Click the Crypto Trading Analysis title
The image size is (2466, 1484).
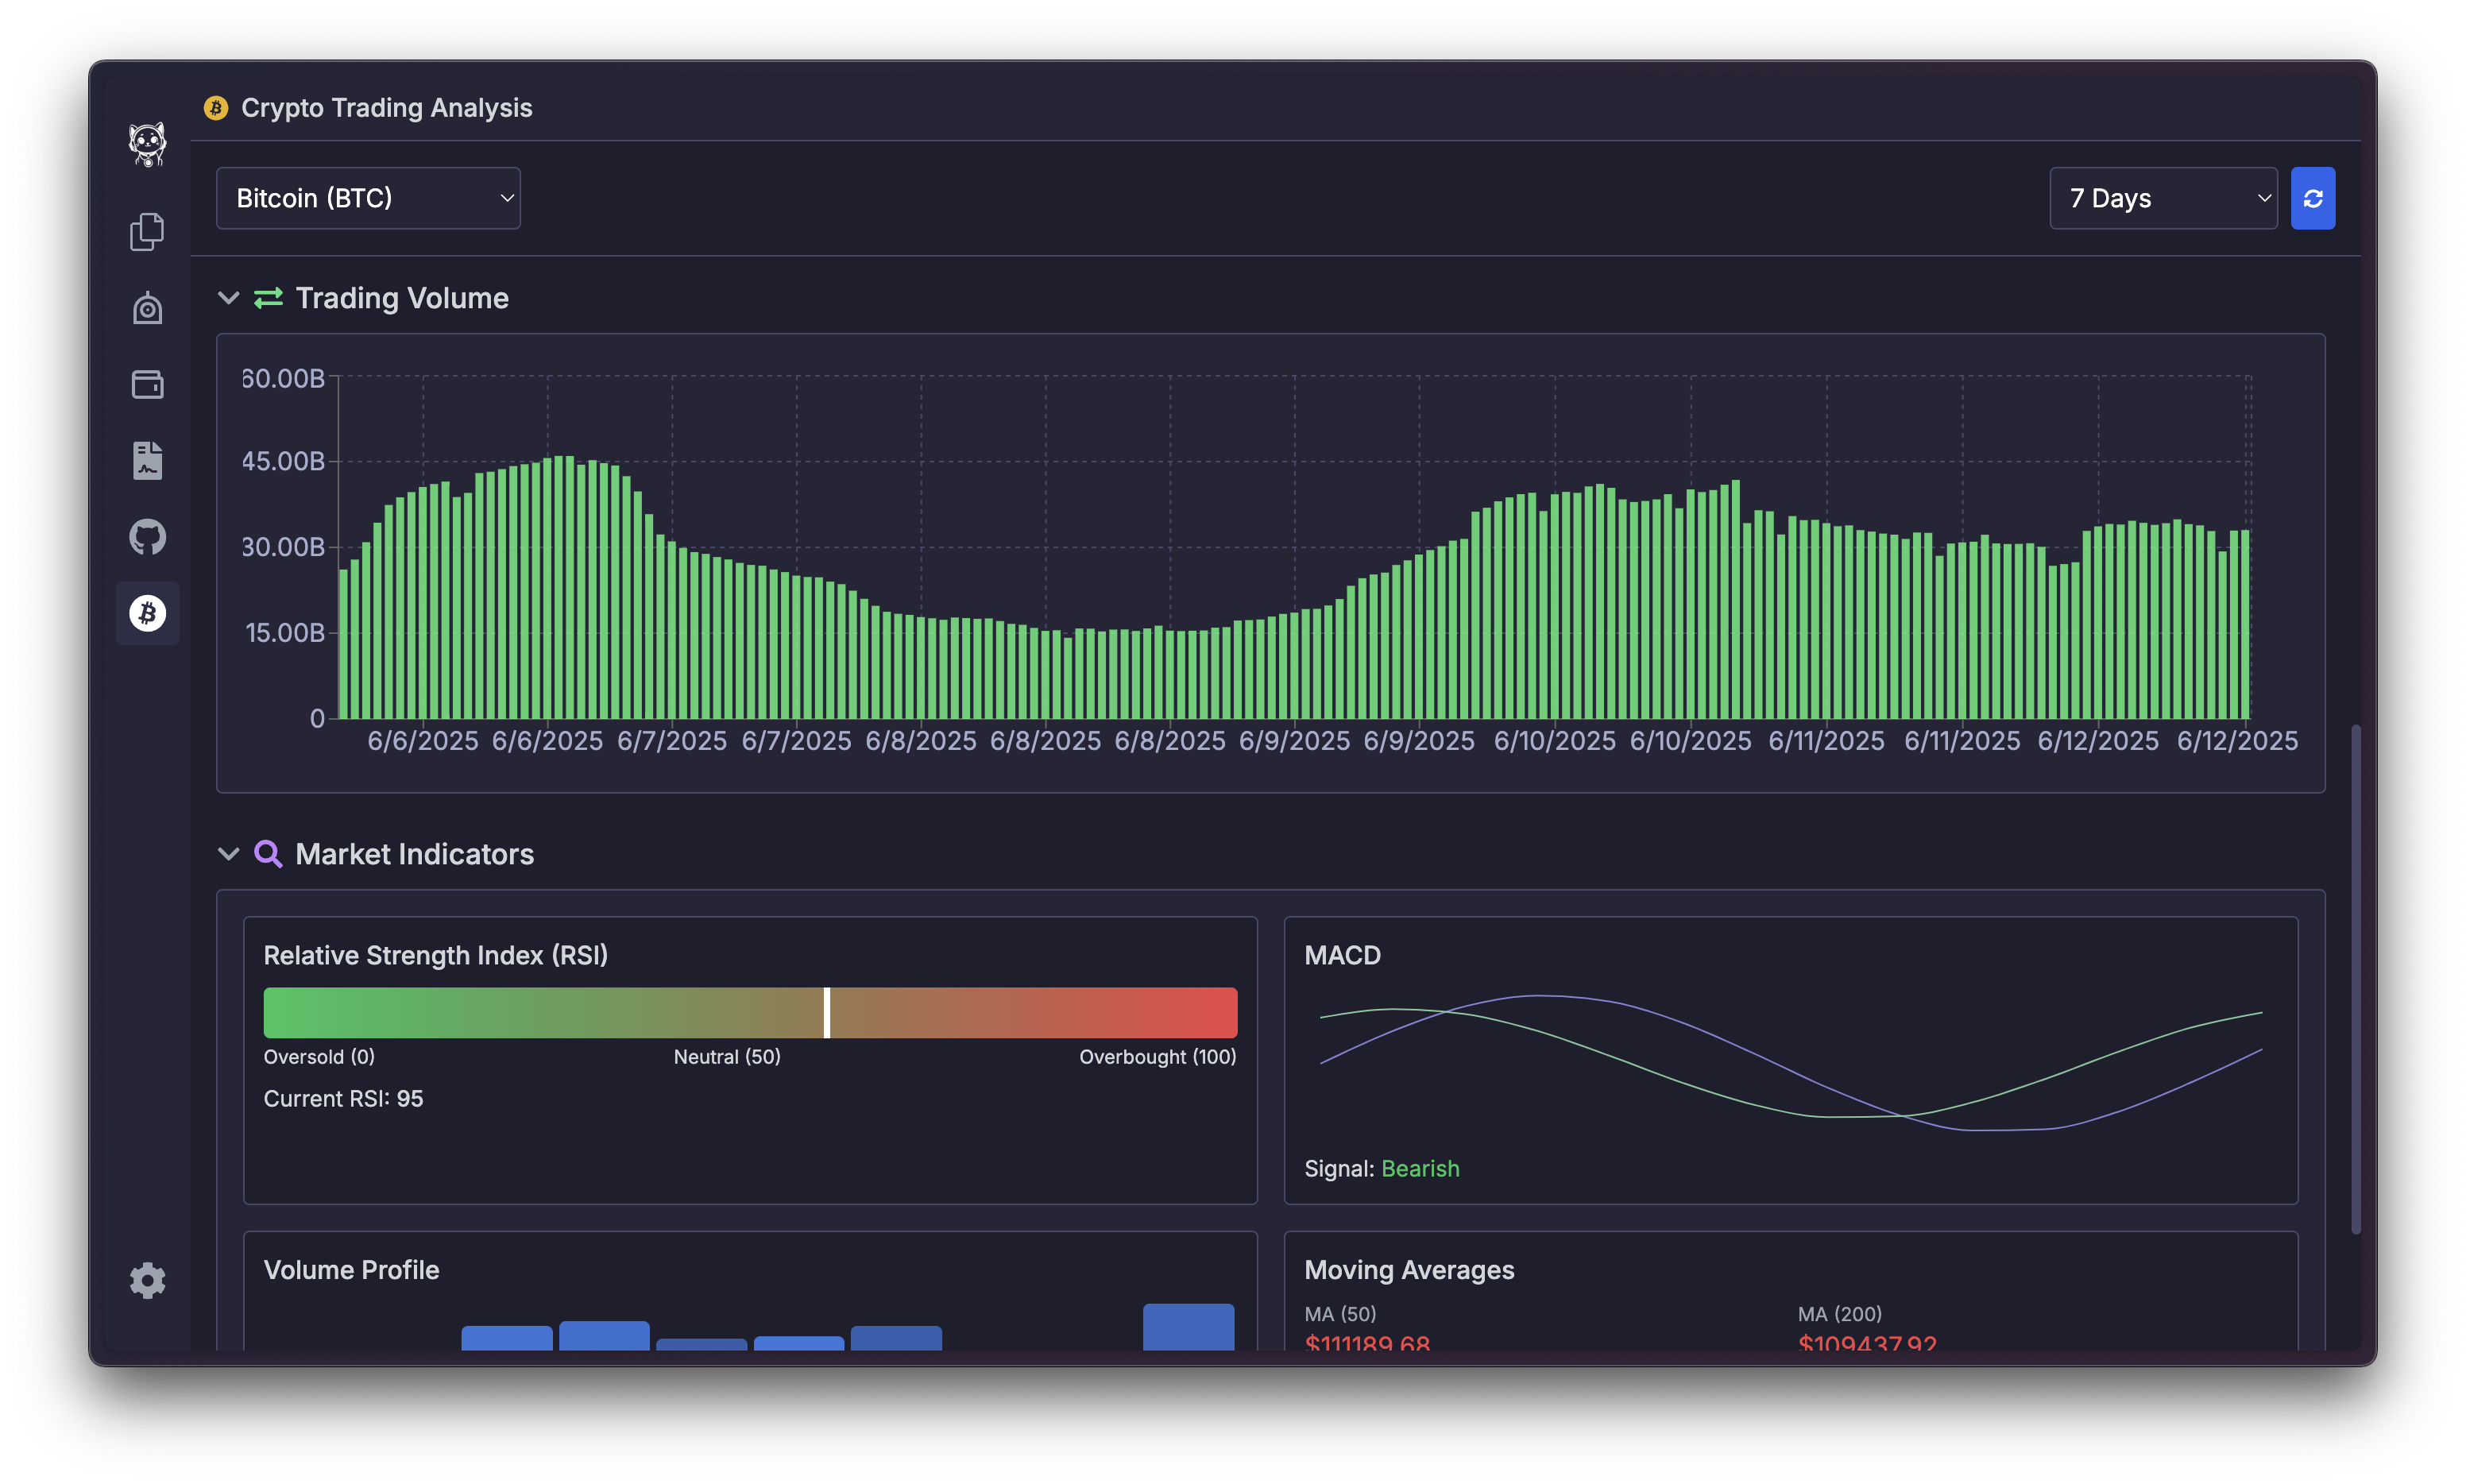pyautogui.click(x=386, y=108)
